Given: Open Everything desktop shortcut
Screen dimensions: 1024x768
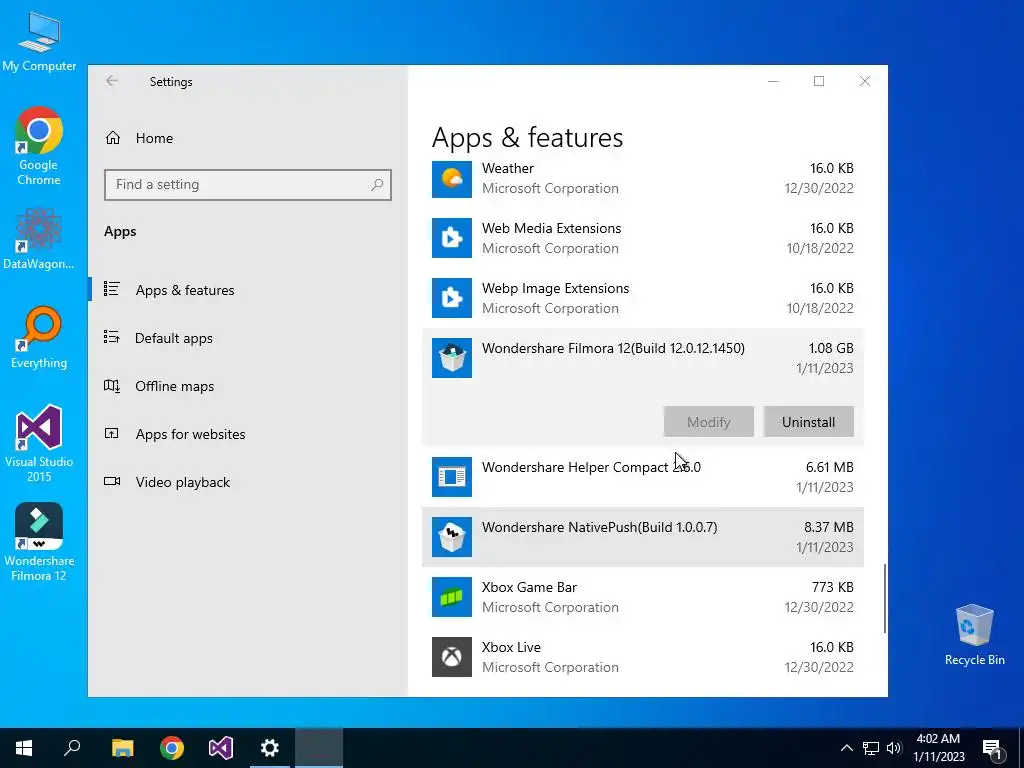Looking at the screenshot, I should 39,338.
